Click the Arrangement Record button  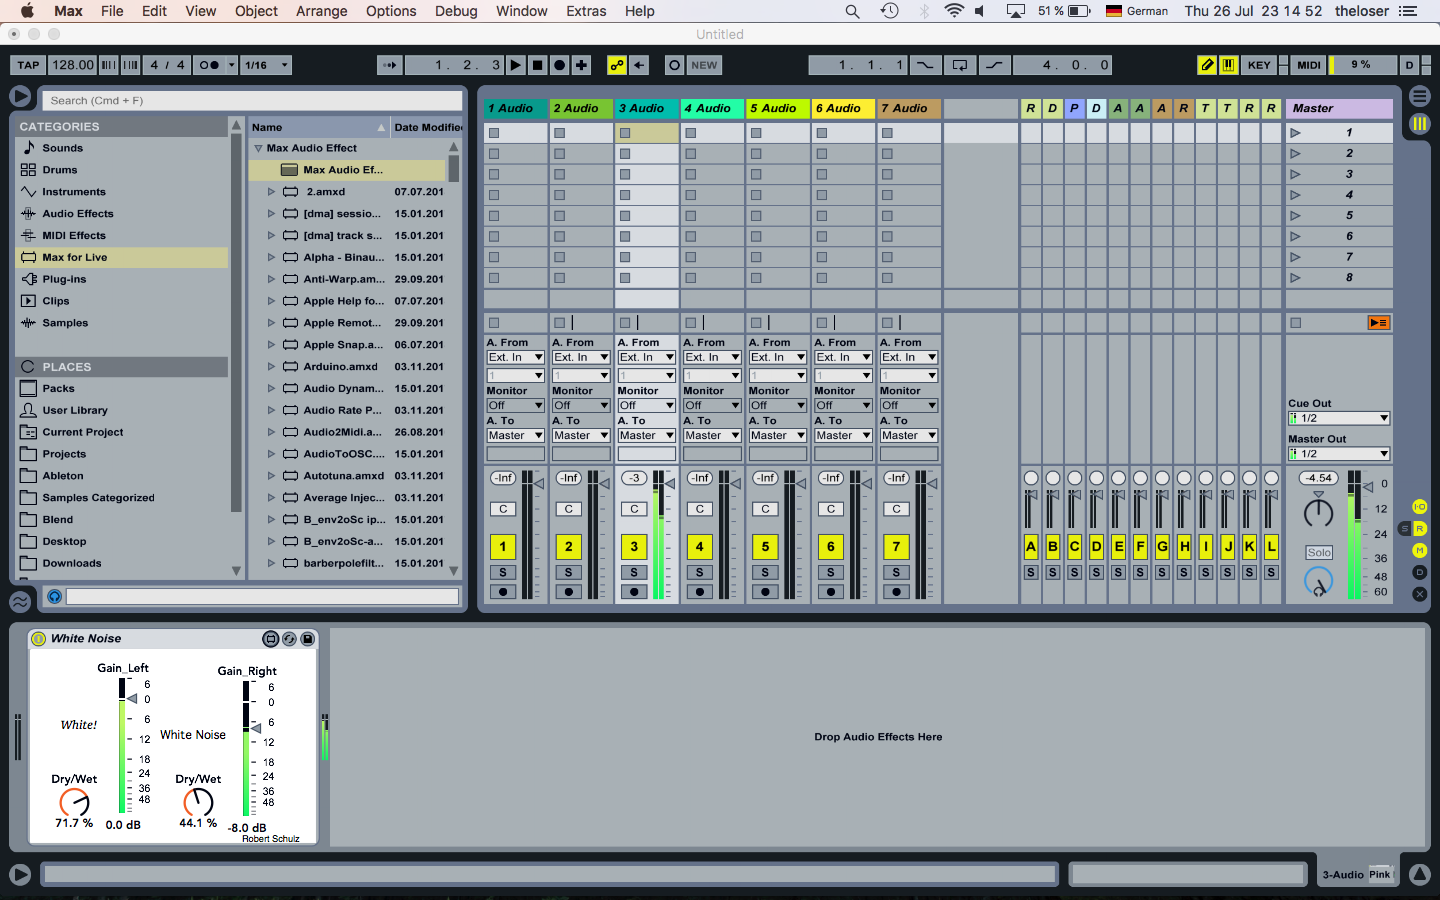pyautogui.click(x=559, y=65)
